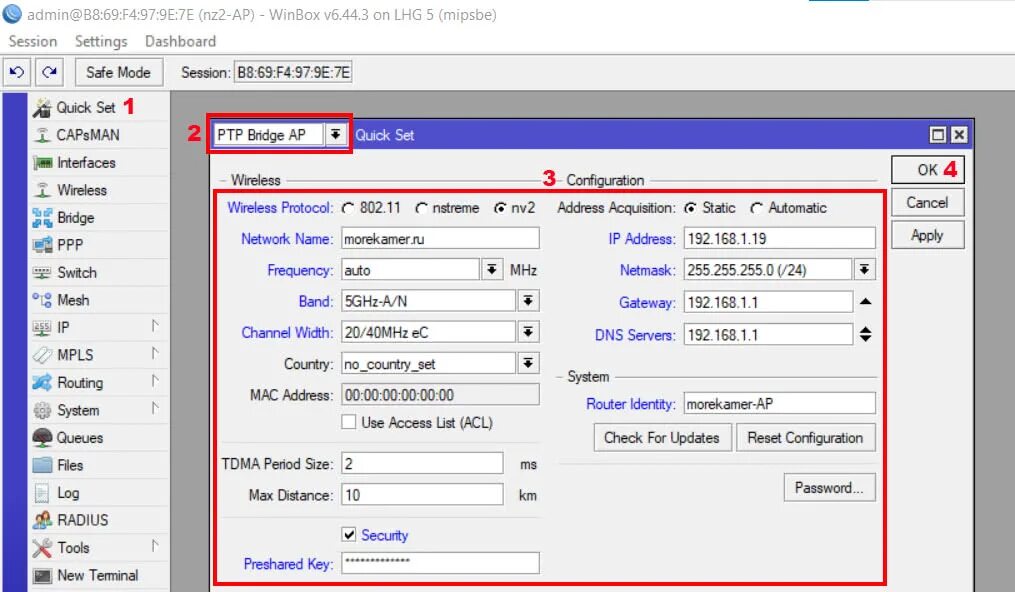The width and height of the screenshot is (1015, 592).
Task: Click the Redo arrow in toolbar
Action: (49, 72)
